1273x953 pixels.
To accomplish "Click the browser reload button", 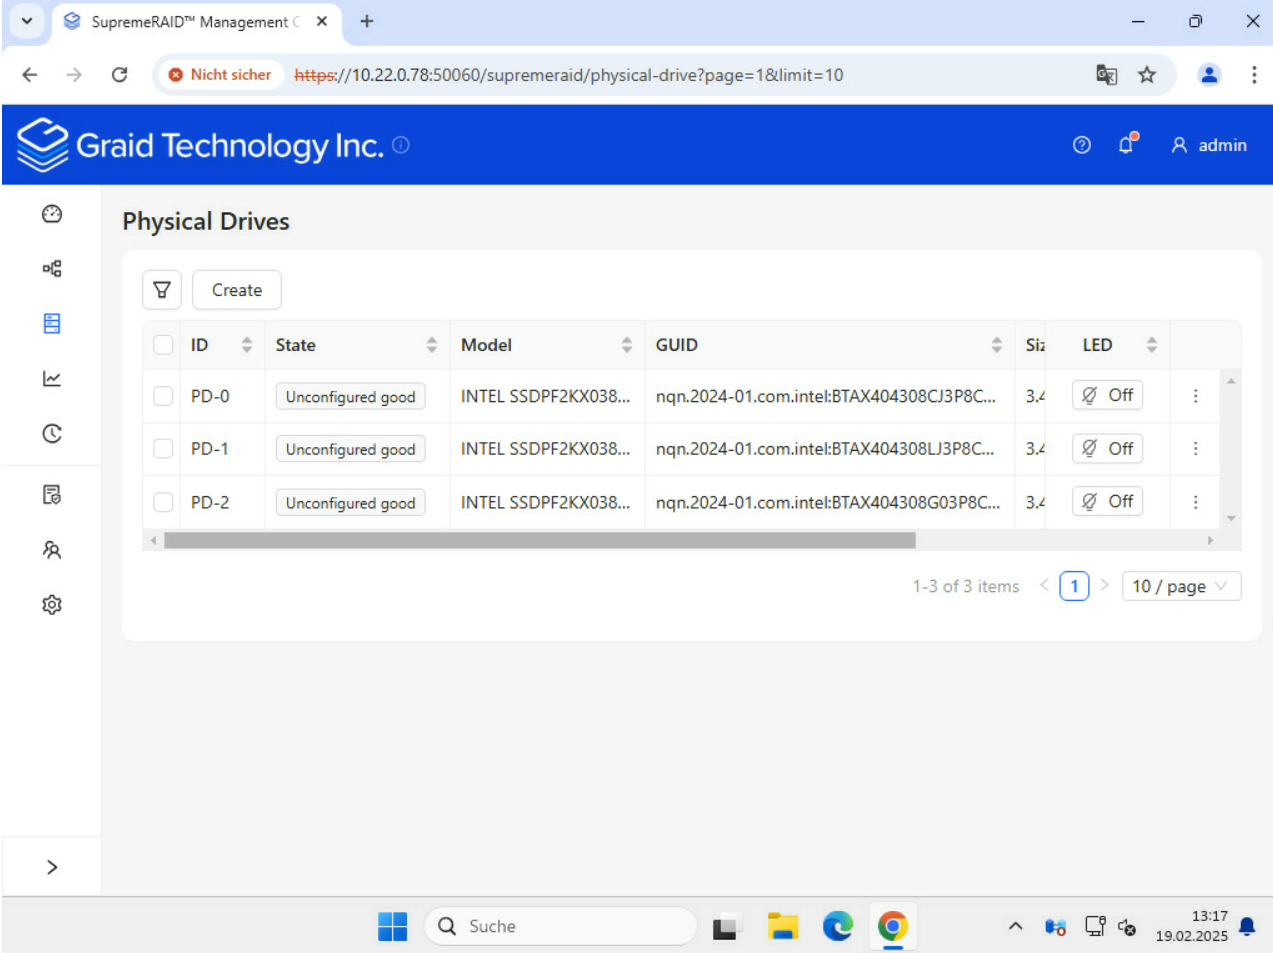I will coord(119,75).
